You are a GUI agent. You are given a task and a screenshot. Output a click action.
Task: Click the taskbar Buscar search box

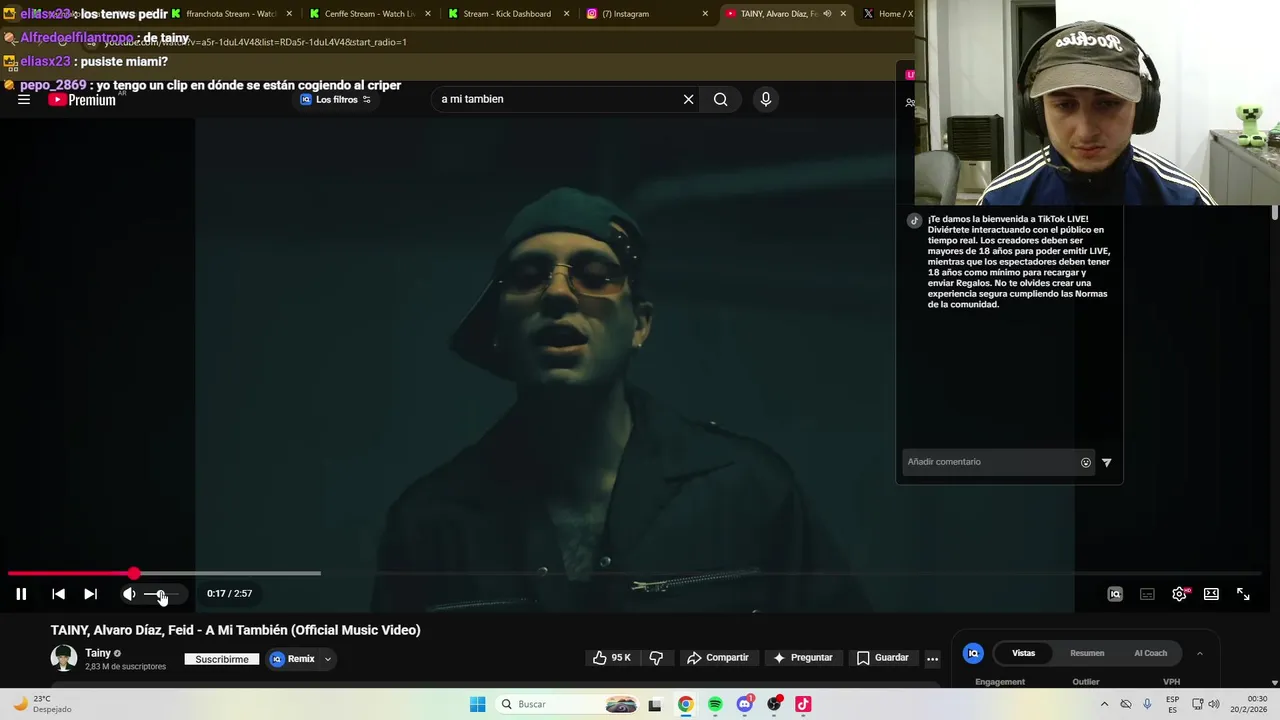pyautogui.click(x=567, y=704)
